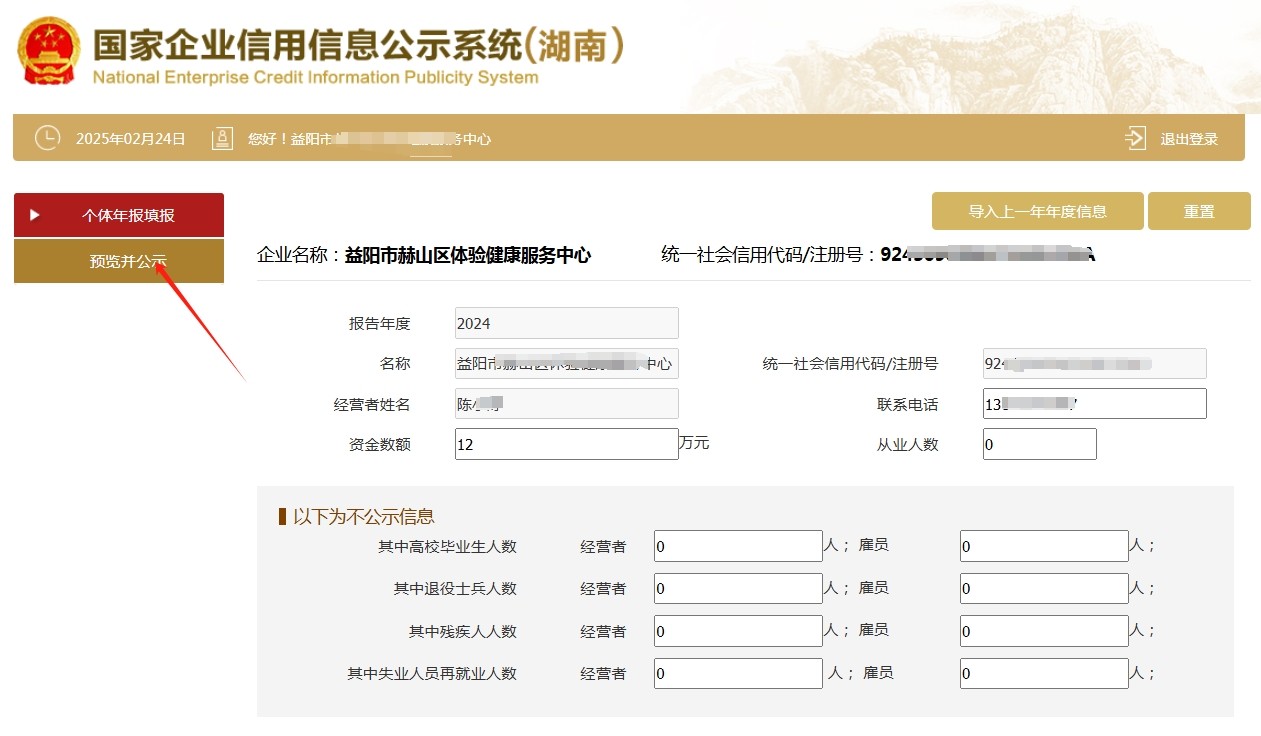This screenshot has height=736, width=1261.
Task: Focus 退役士兵 雇员 count field
Action: pyautogui.click(x=1044, y=588)
